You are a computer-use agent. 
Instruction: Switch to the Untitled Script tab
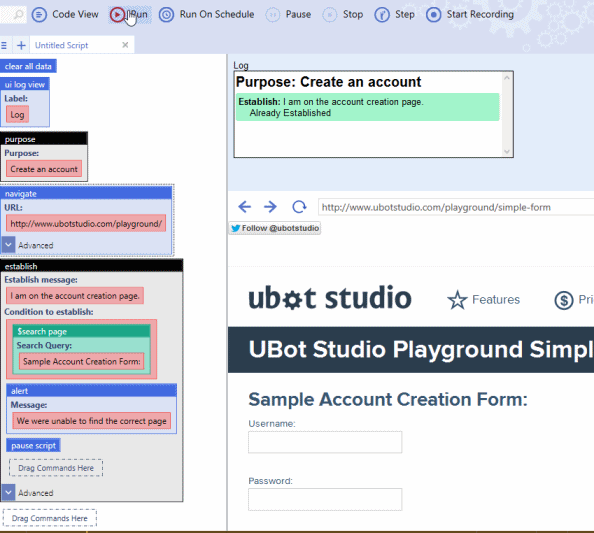tap(61, 45)
